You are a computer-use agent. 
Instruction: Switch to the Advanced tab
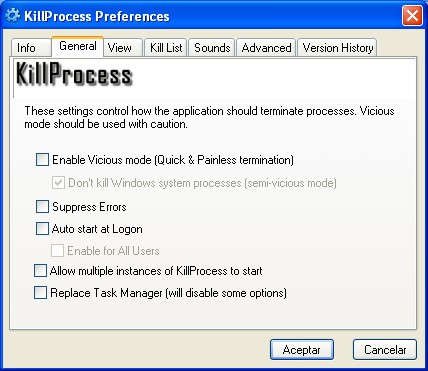[266, 48]
